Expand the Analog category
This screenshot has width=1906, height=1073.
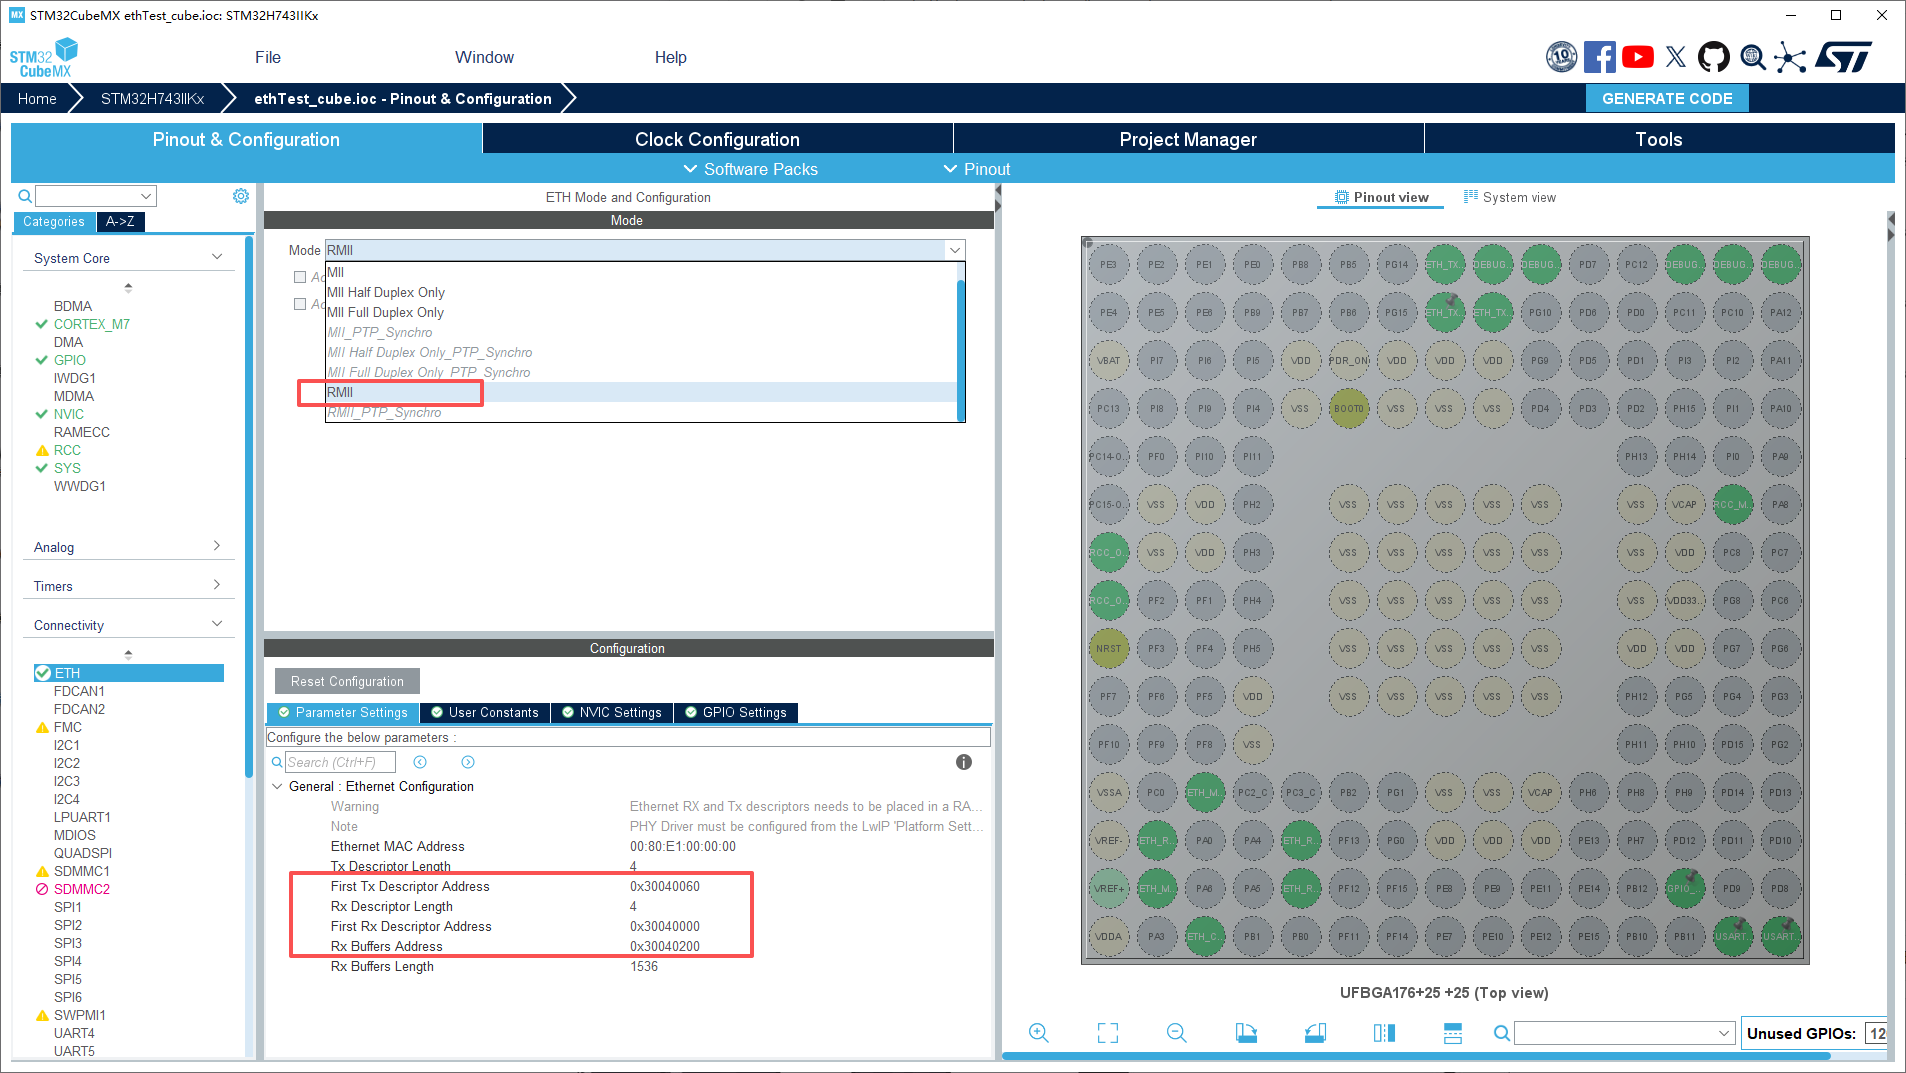tap(217, 546)
